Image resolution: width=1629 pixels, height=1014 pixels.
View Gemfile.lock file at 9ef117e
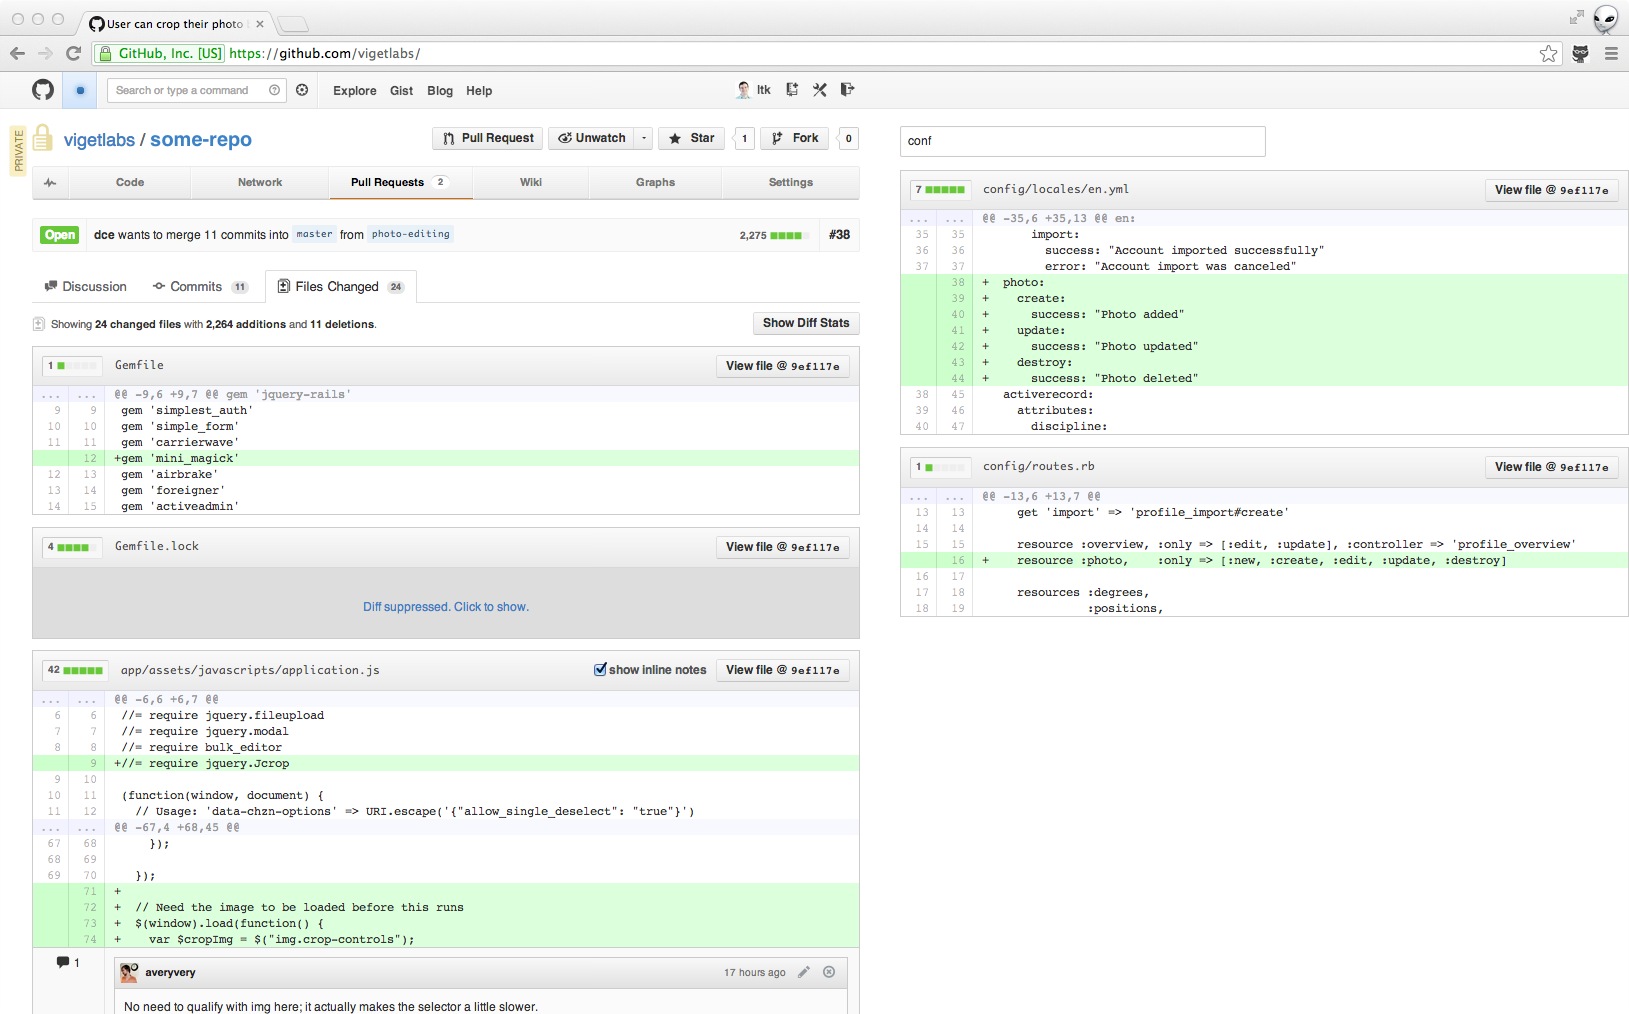tap(783, 547)
